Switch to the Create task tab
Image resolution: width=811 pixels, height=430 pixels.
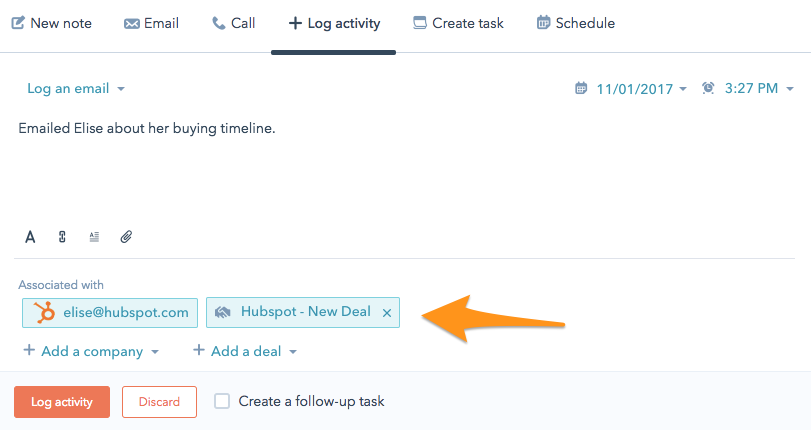[458, 22]
